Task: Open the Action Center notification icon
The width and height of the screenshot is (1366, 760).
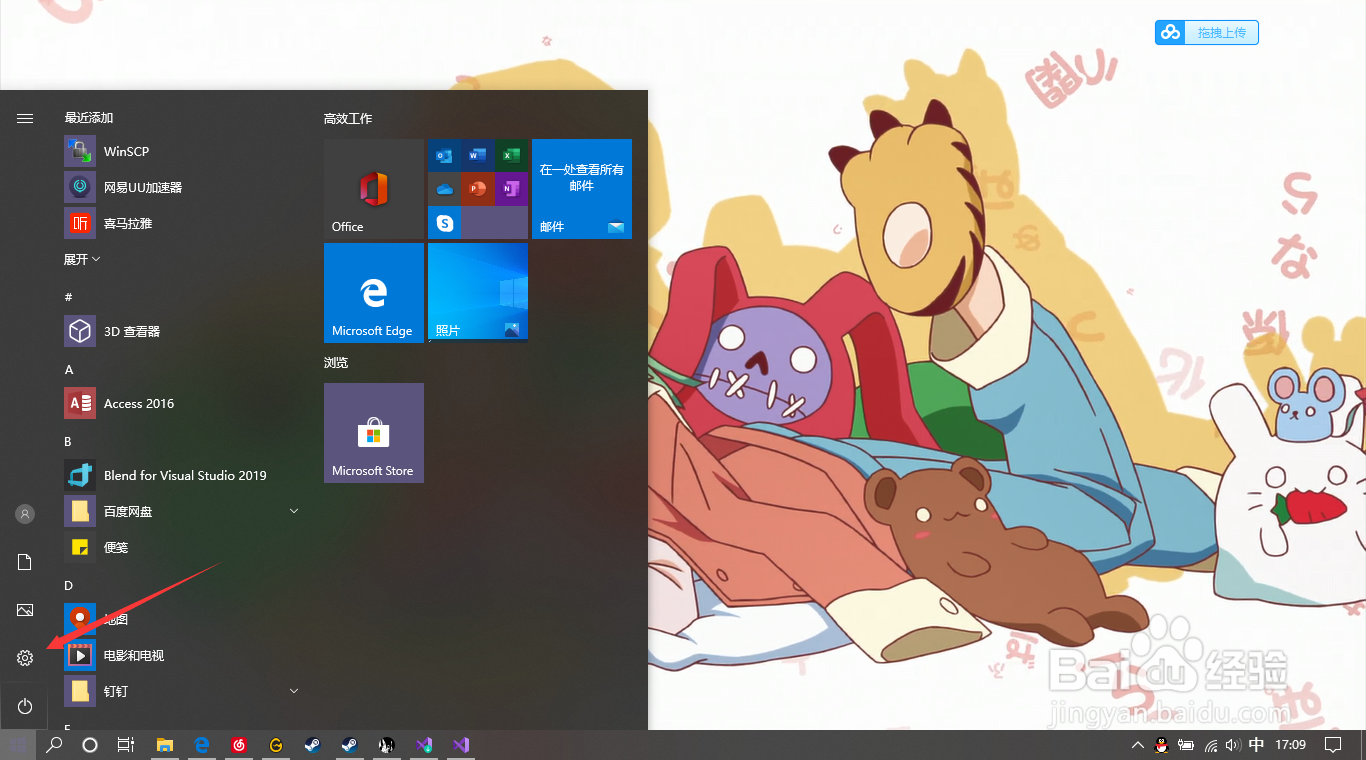Action: click(1333, 745)
